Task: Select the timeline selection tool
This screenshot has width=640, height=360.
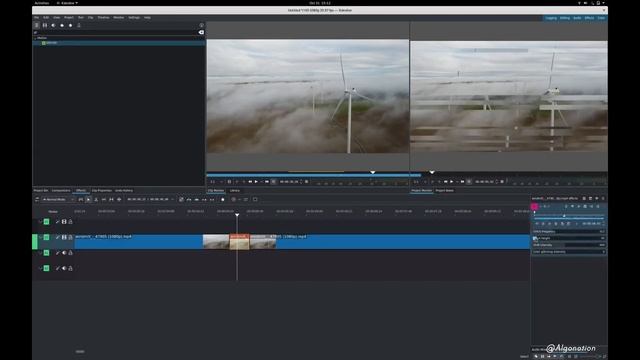Action: click(89, 200)
